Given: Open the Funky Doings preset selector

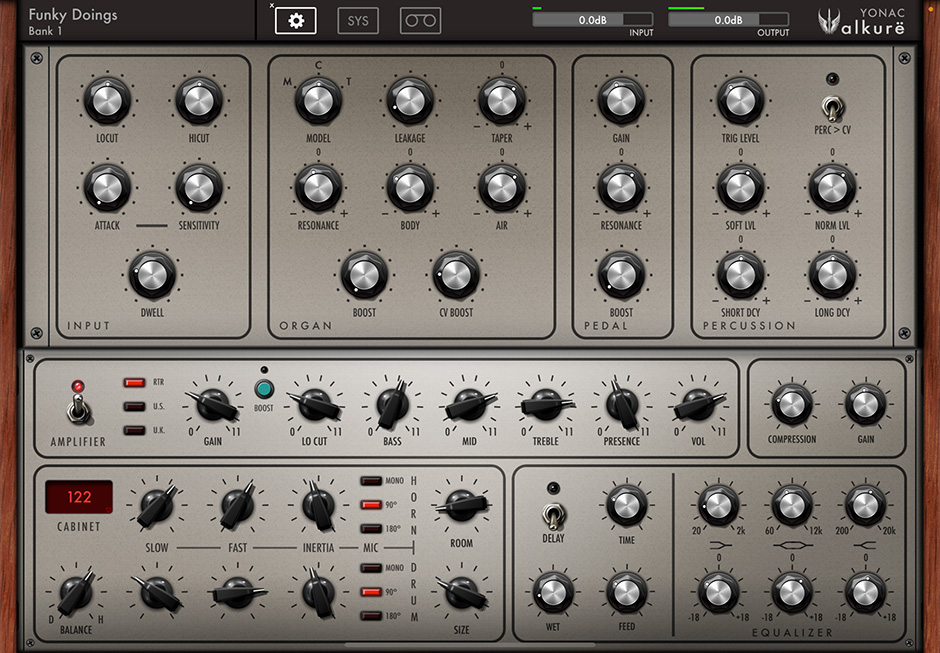Looking at the screenshot, I should point(73,21).
